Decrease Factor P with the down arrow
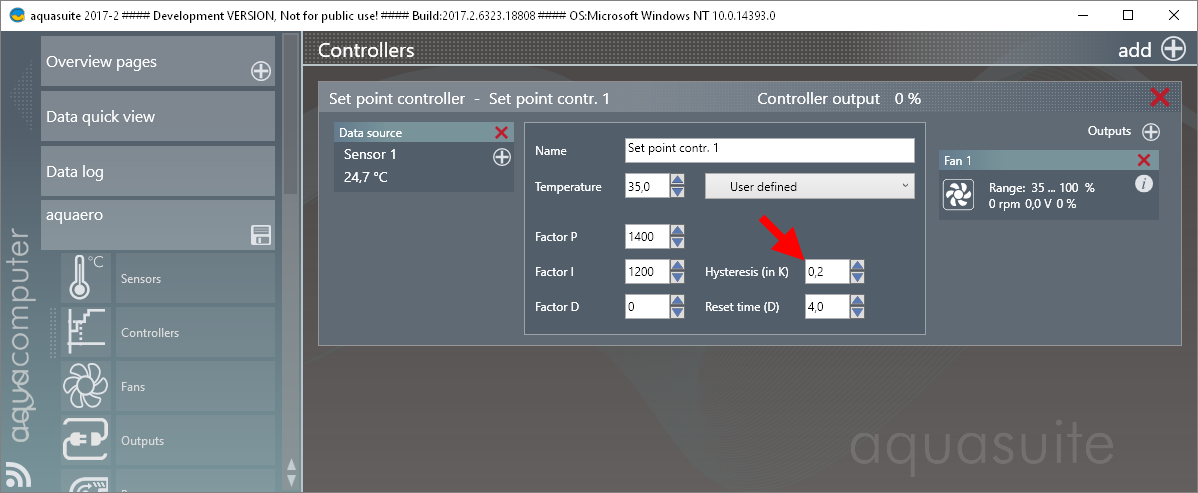This screenshot has width=1198, height=493. pos(677,243)
